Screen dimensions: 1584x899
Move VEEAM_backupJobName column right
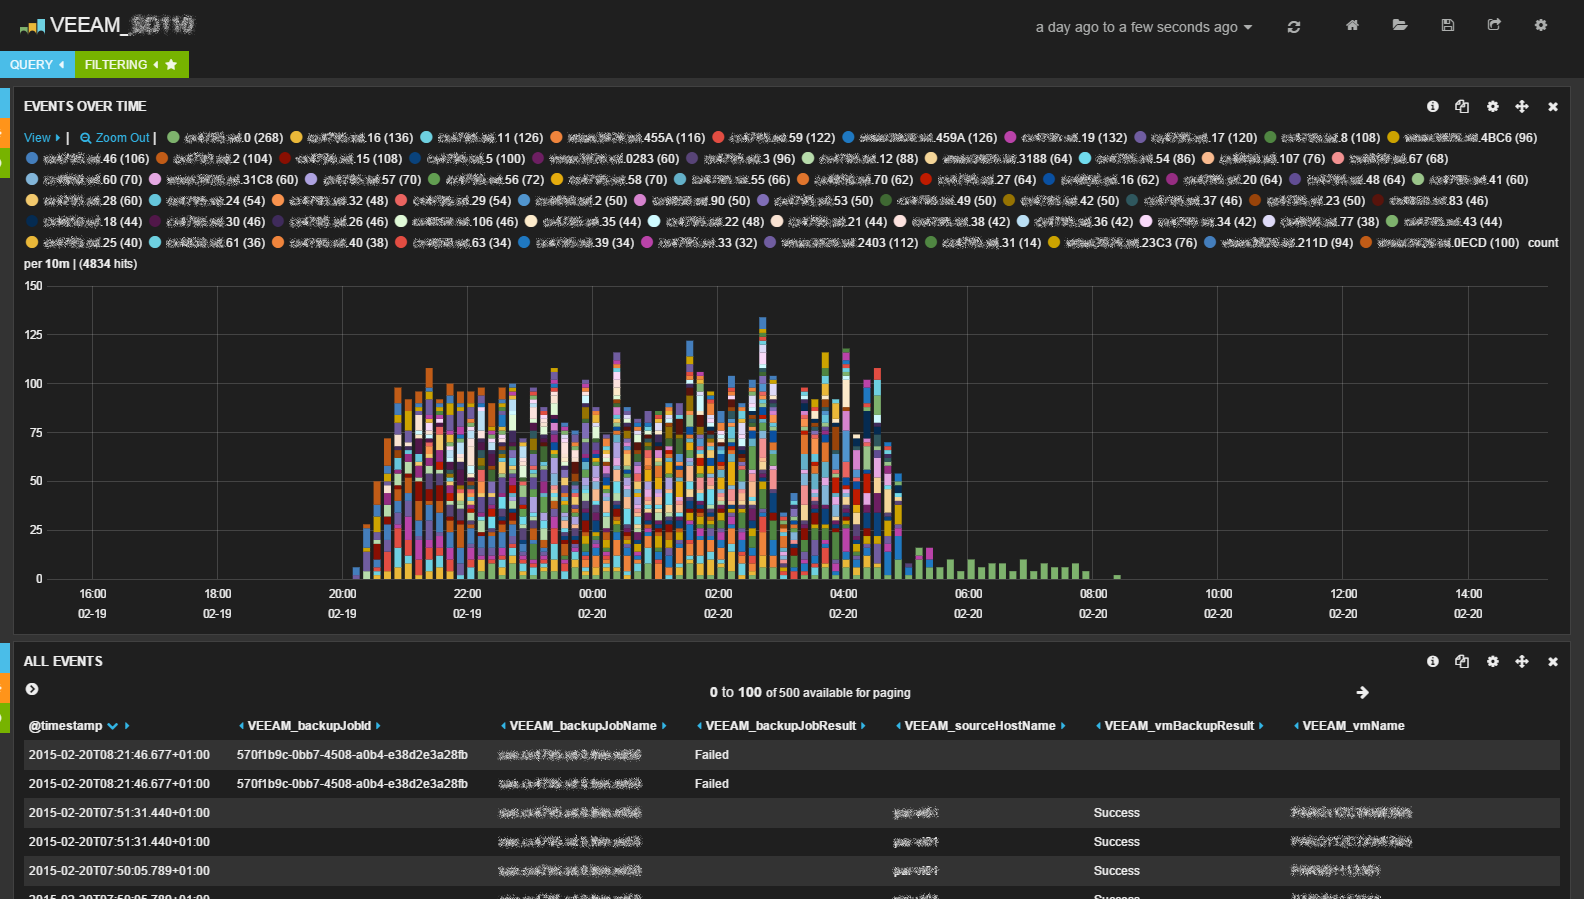(x=664, y=726)
